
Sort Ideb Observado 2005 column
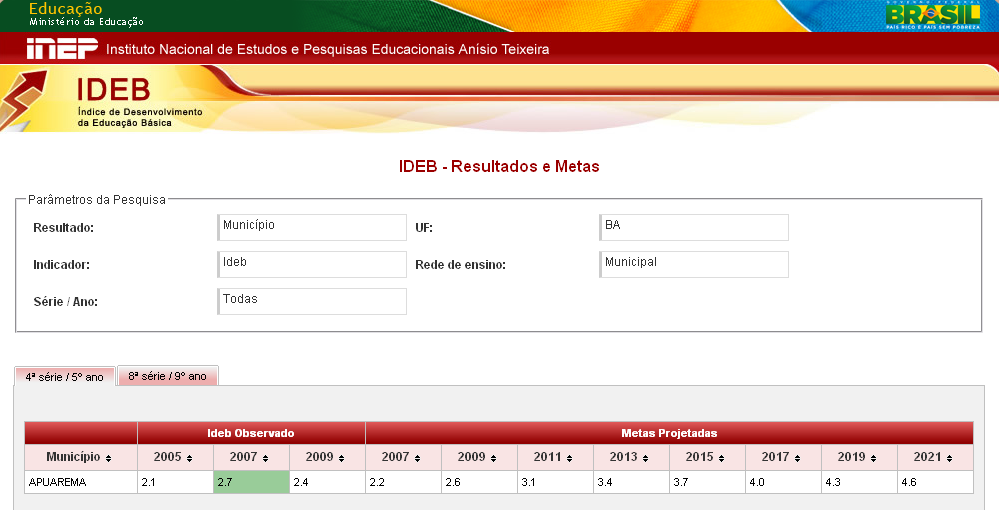click(189, 458)
